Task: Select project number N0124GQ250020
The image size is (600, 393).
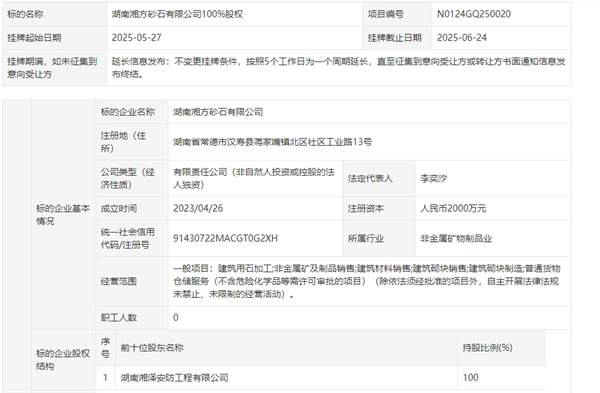Action: coord(474,14)
